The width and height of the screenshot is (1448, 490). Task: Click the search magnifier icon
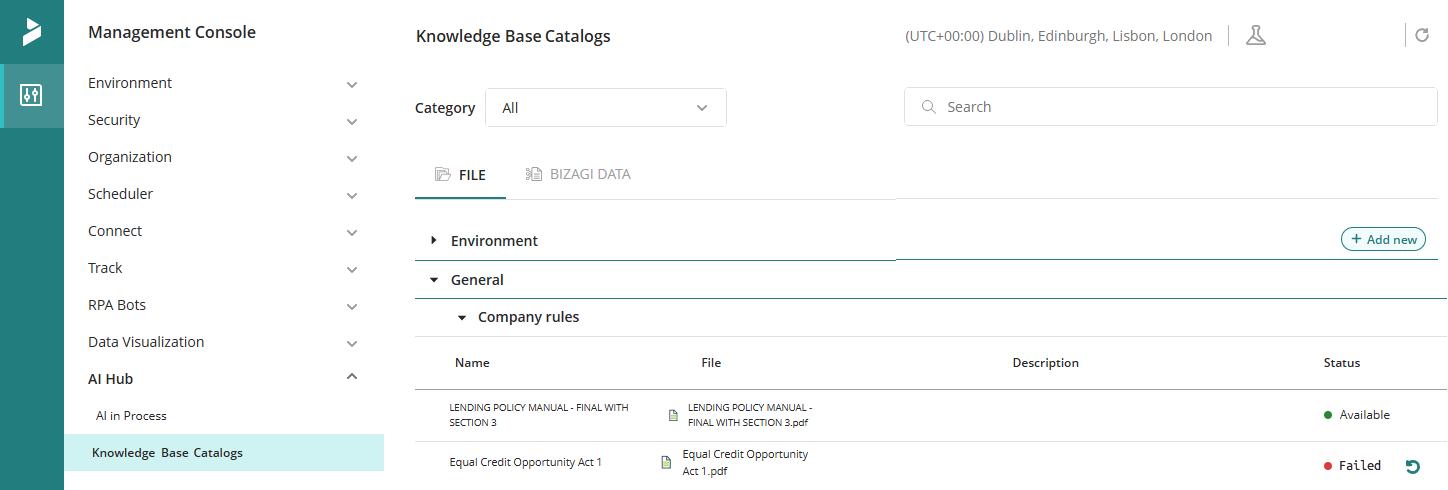tap(928, 107)
